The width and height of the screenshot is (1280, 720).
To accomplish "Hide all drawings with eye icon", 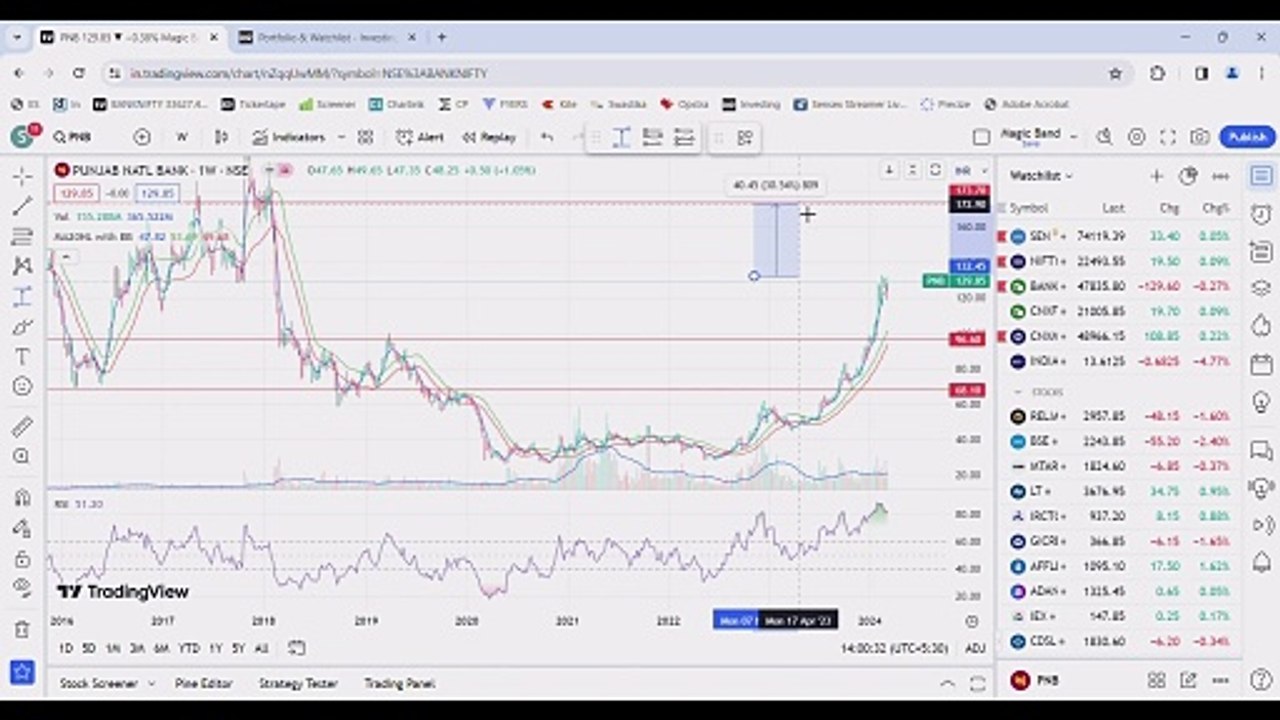I will (x=22, y=588).
